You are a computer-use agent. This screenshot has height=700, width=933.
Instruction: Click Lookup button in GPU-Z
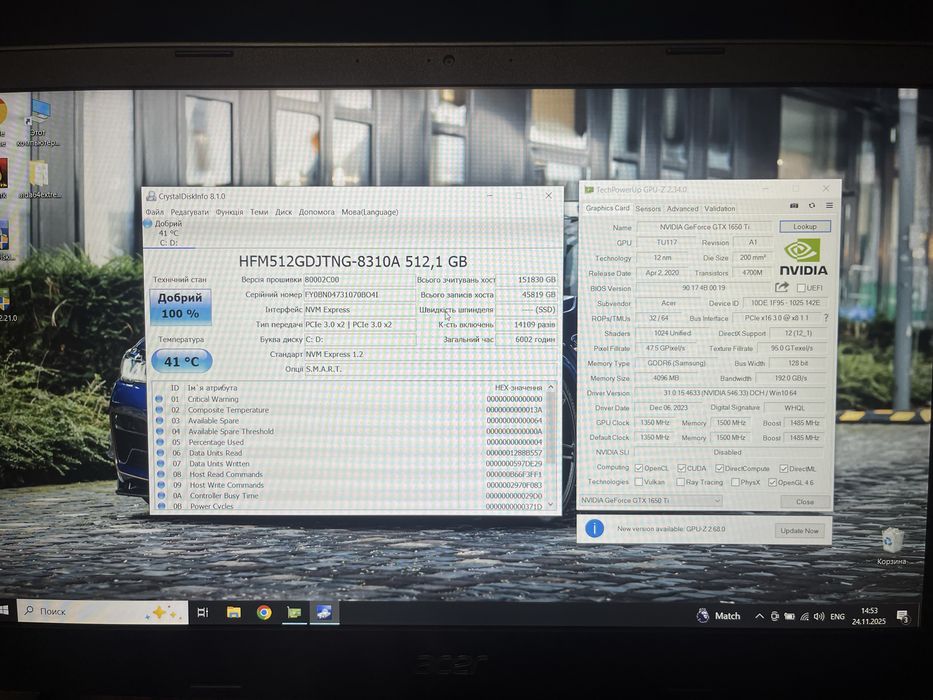click(x=804, y=226)
